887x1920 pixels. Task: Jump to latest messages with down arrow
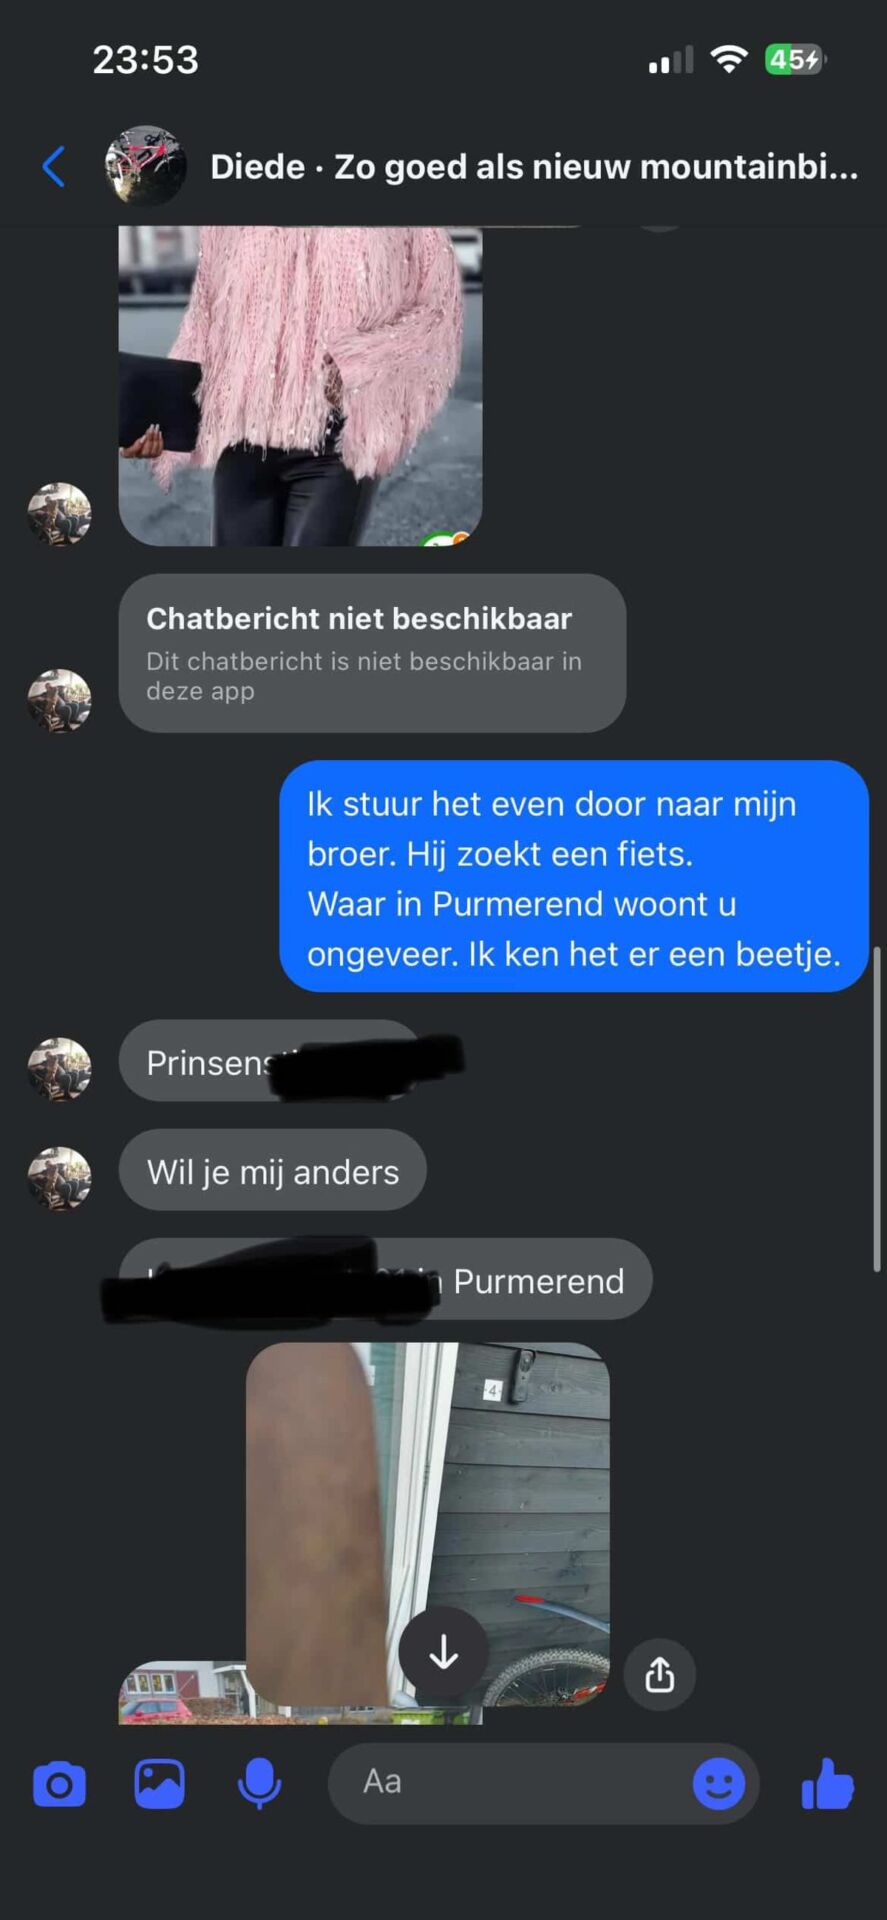coord(444,1653)
